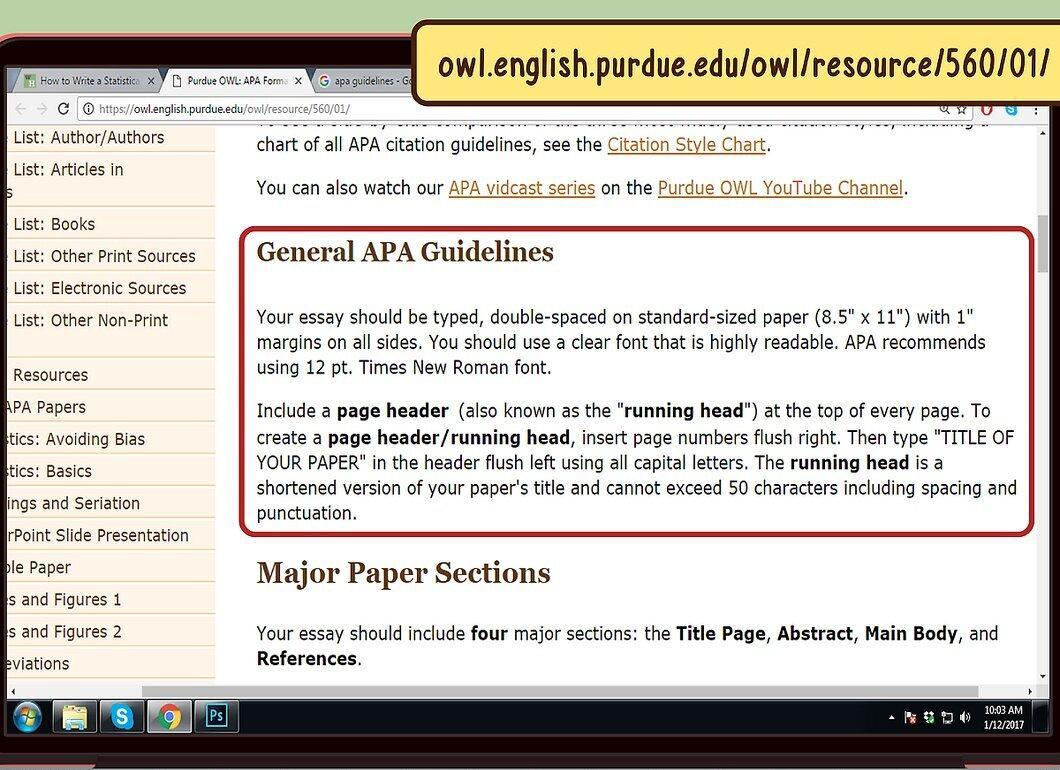Click the vertical scrollbar thumb

[1043, 243]
